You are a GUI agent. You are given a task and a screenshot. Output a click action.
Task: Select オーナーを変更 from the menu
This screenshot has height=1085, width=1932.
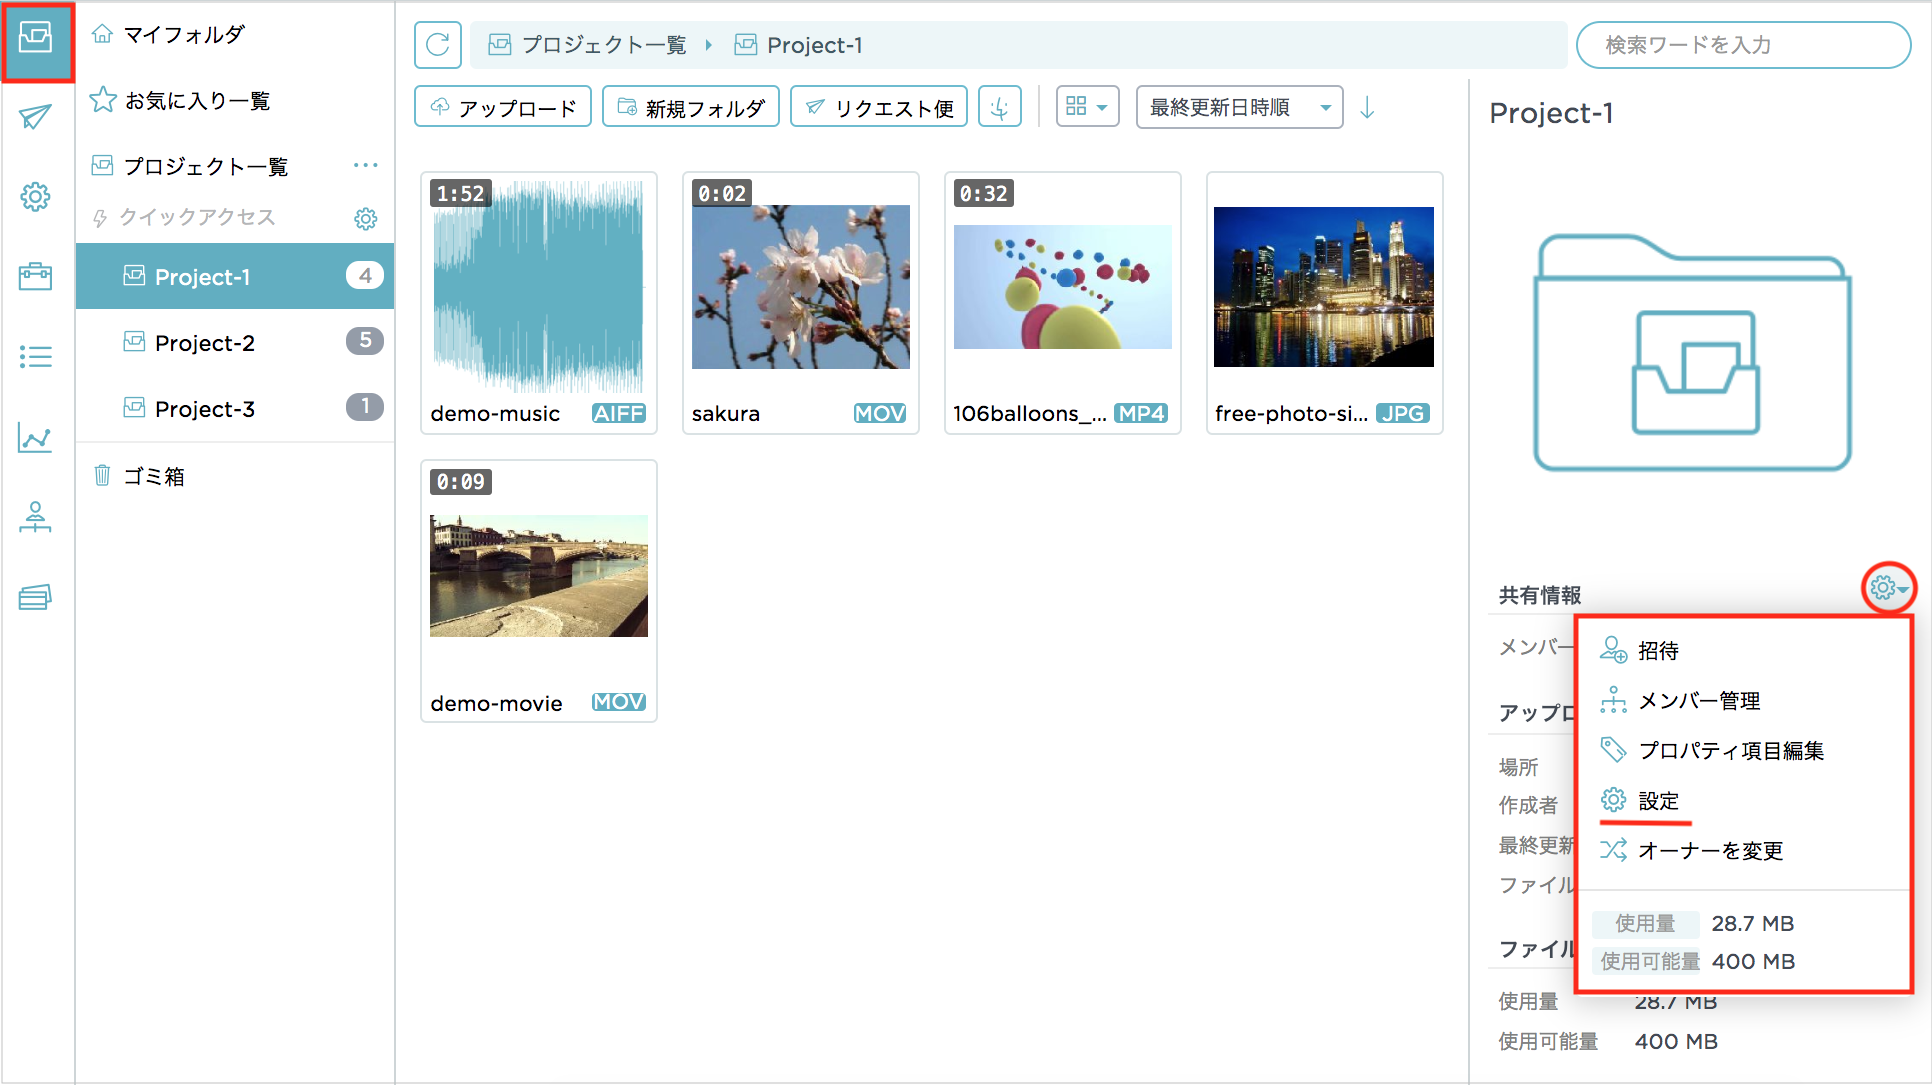click(1710, 851)
